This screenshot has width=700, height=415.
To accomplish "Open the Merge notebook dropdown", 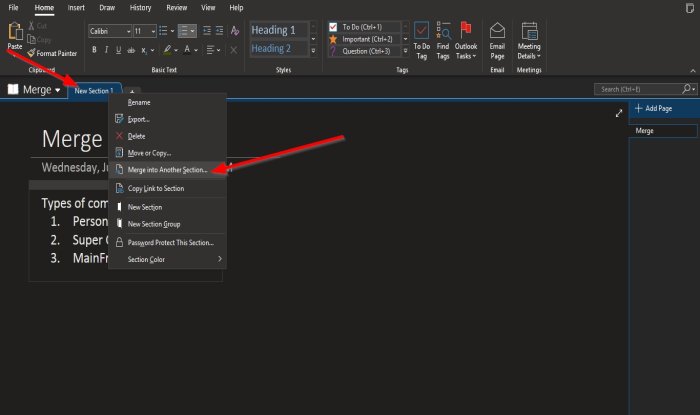I will (35, 90).
